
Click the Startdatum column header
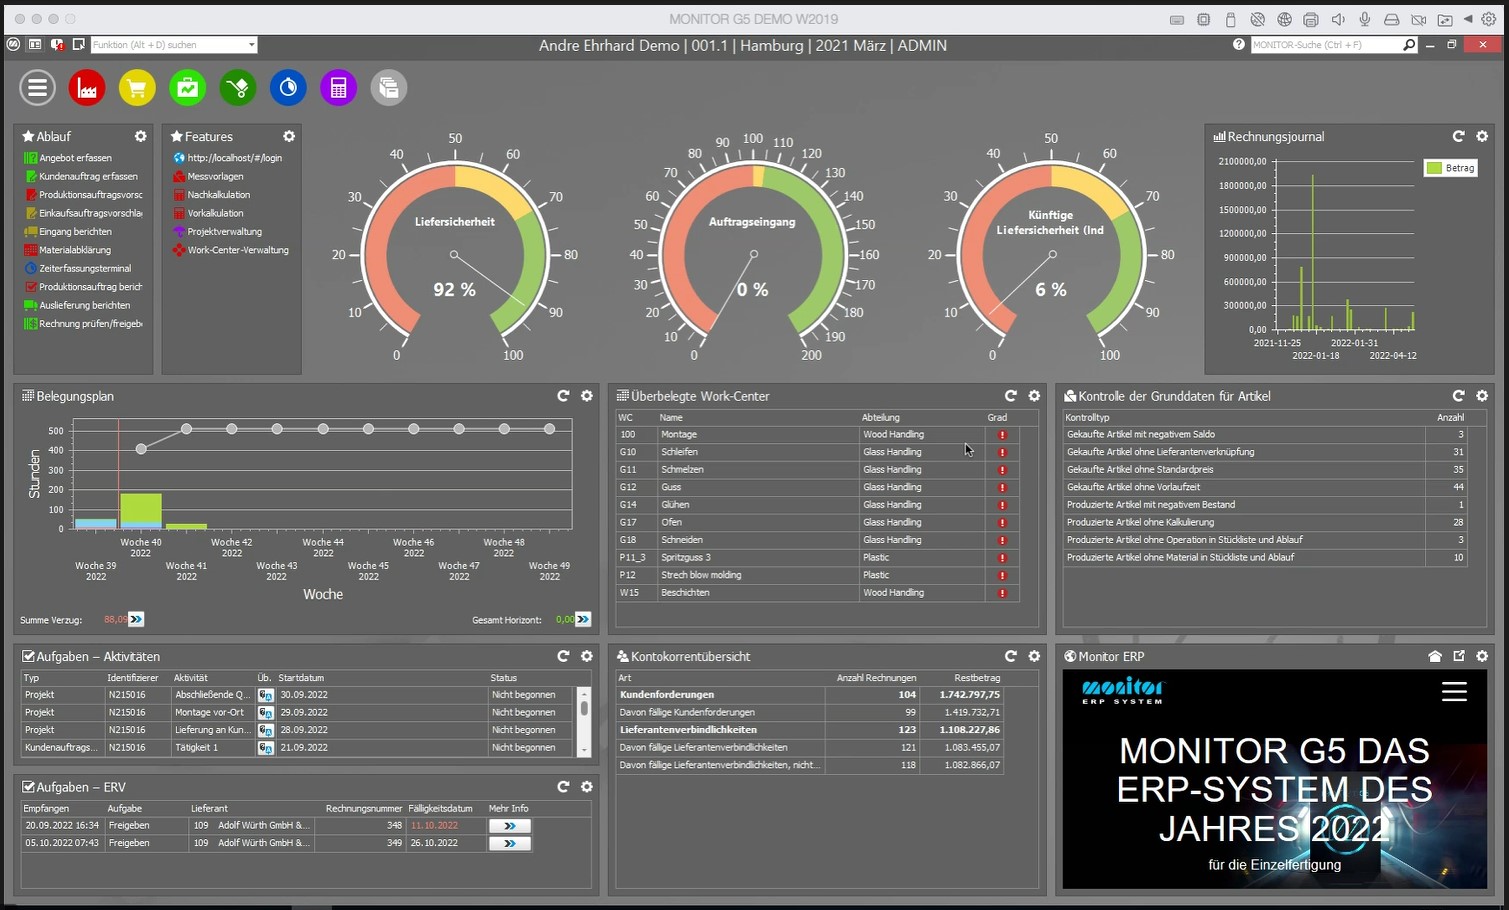tap(301, 678)
